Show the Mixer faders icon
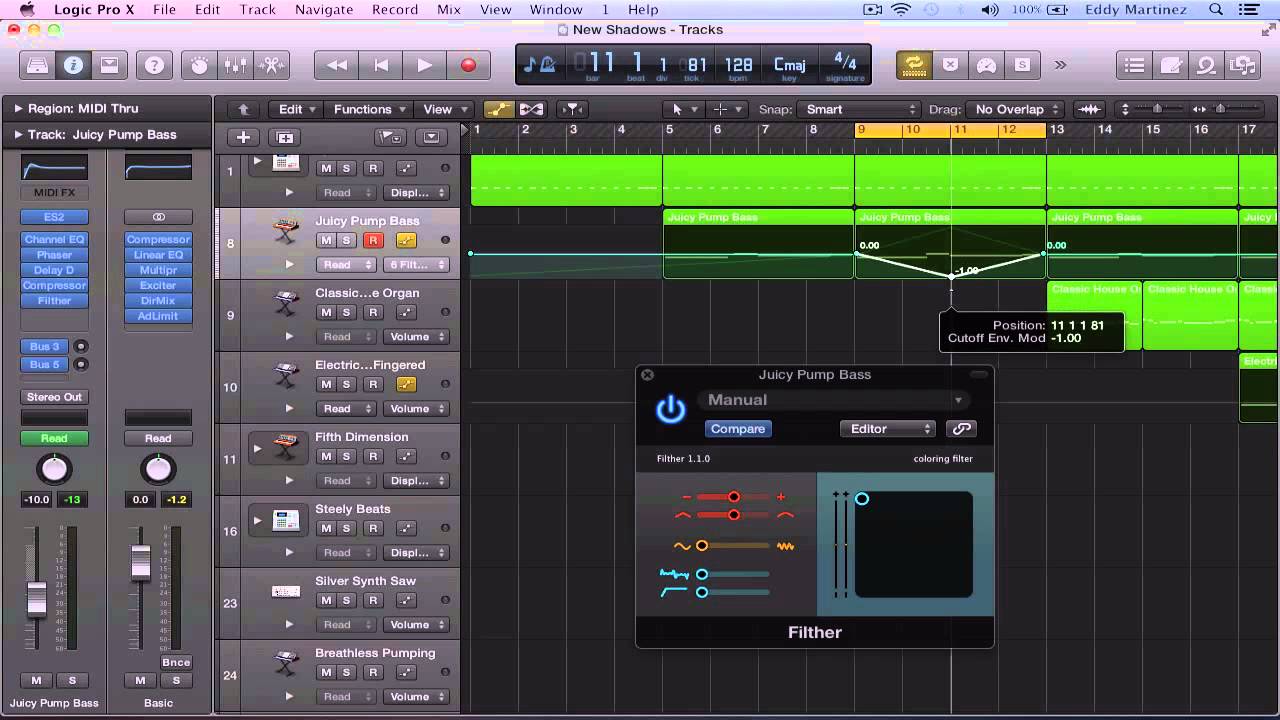The width and height of the screenshot is (1280, 720). click(x=236, y=65)
